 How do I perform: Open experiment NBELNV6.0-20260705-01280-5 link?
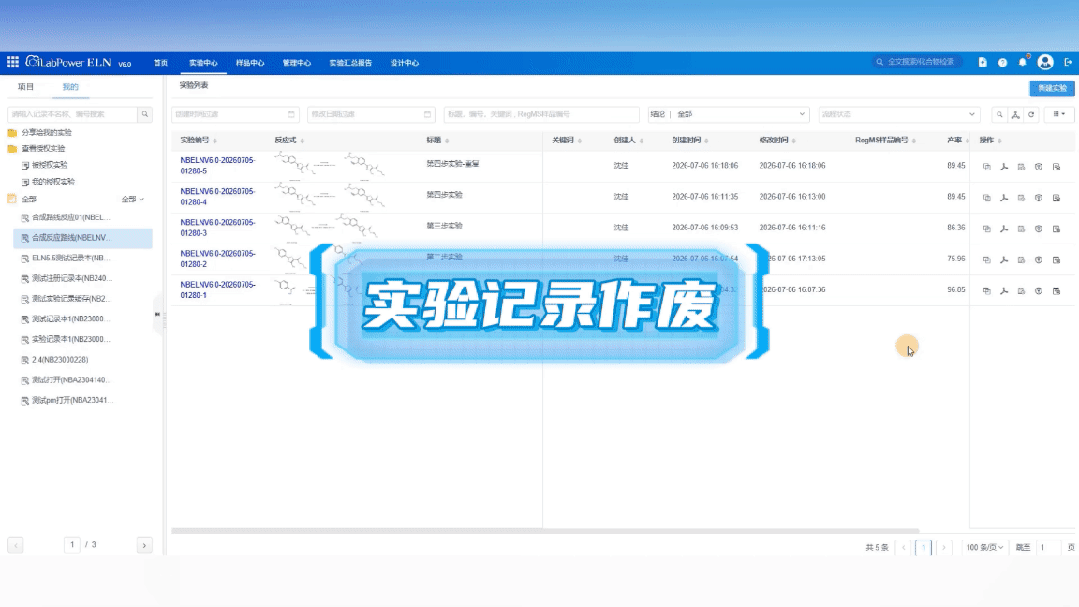click(217, 165)
